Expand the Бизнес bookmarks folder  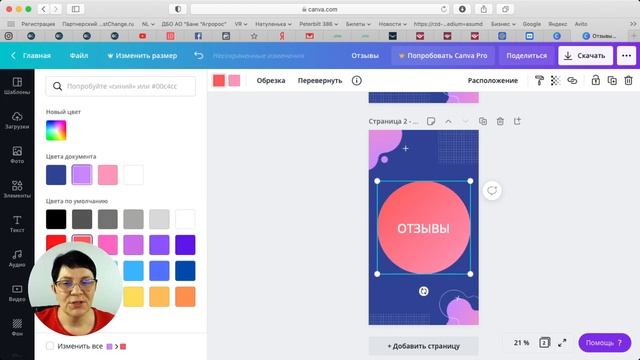(x=503, y=24)
